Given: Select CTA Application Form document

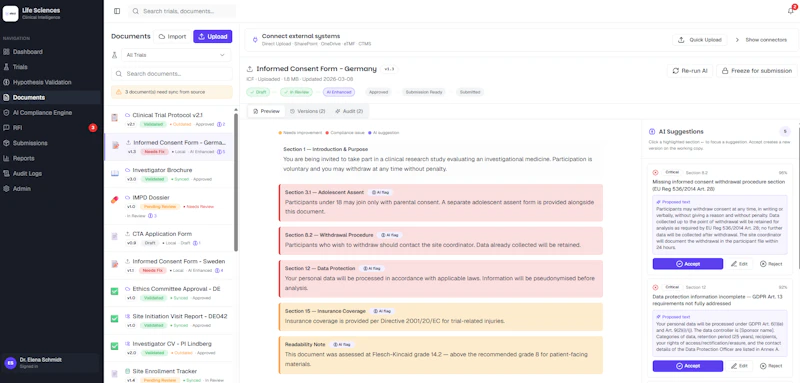Looking at the screenshot, I should pyautogui.click(x=169, y=238).
